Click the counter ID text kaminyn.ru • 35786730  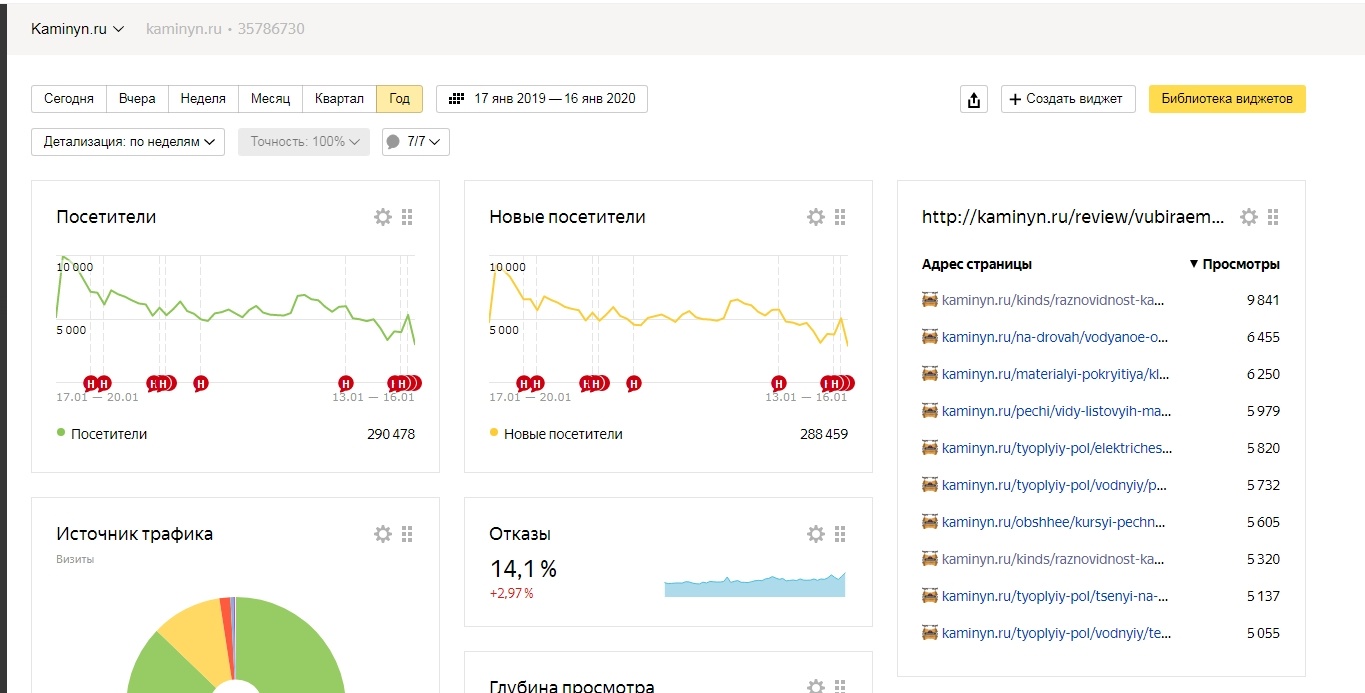pyautogui.click(x=225, y=29)
